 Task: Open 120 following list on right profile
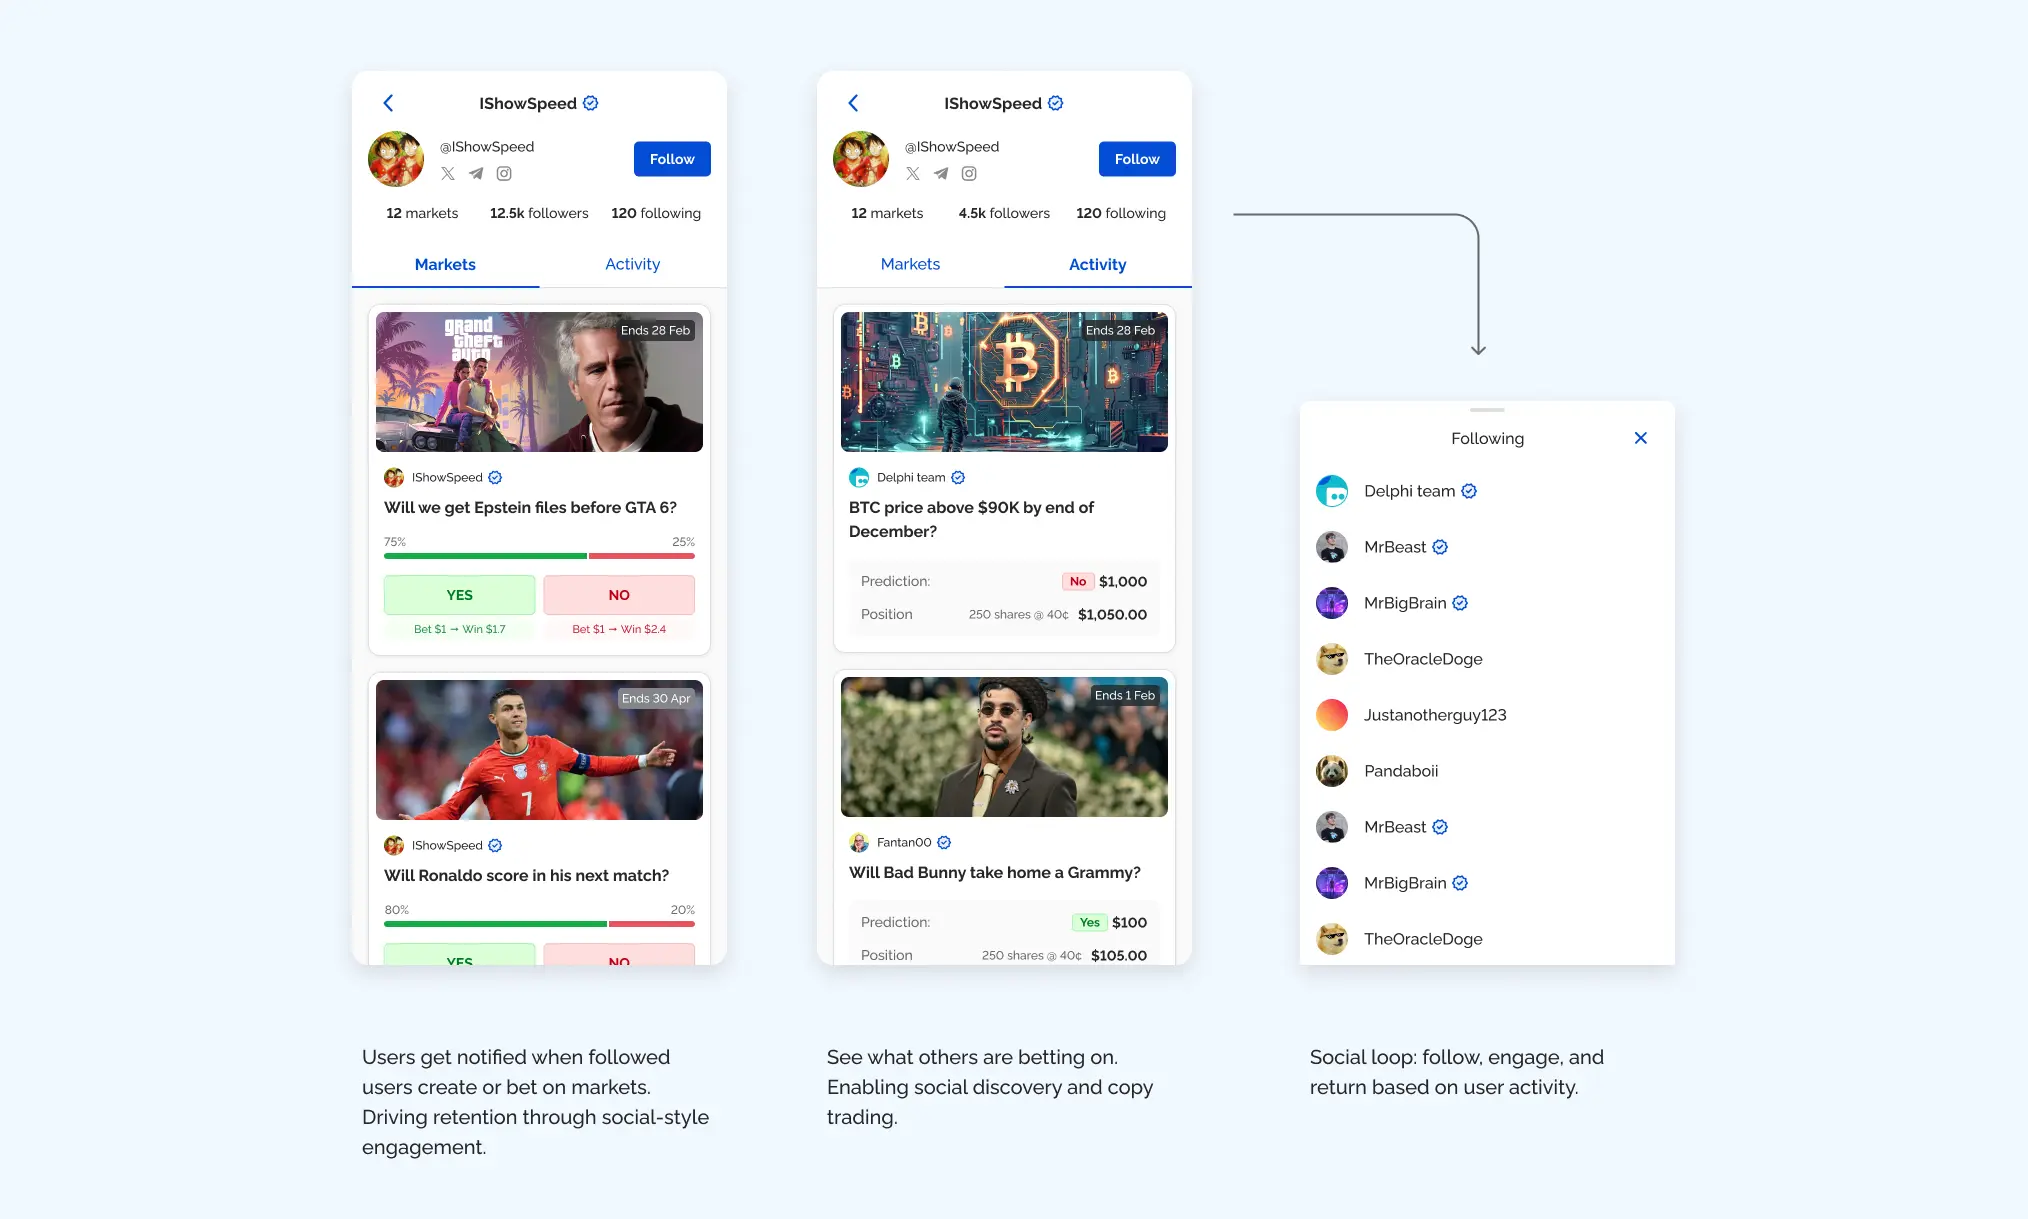pos(1121,213)
